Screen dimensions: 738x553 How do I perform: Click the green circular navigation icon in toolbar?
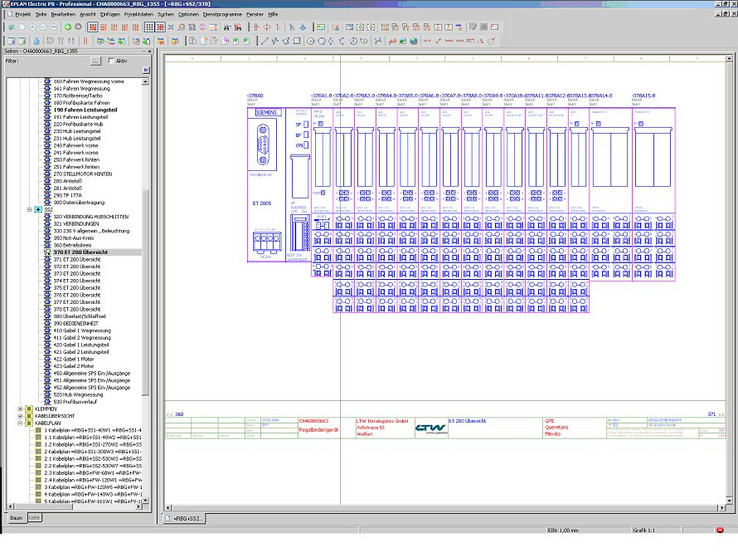click(67, 27)
